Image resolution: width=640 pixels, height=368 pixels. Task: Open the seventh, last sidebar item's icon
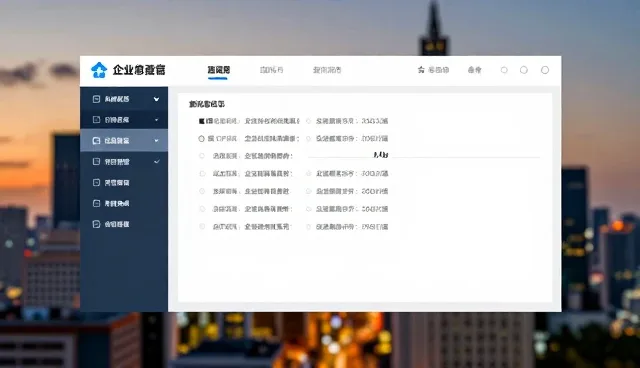coord(96,224)
